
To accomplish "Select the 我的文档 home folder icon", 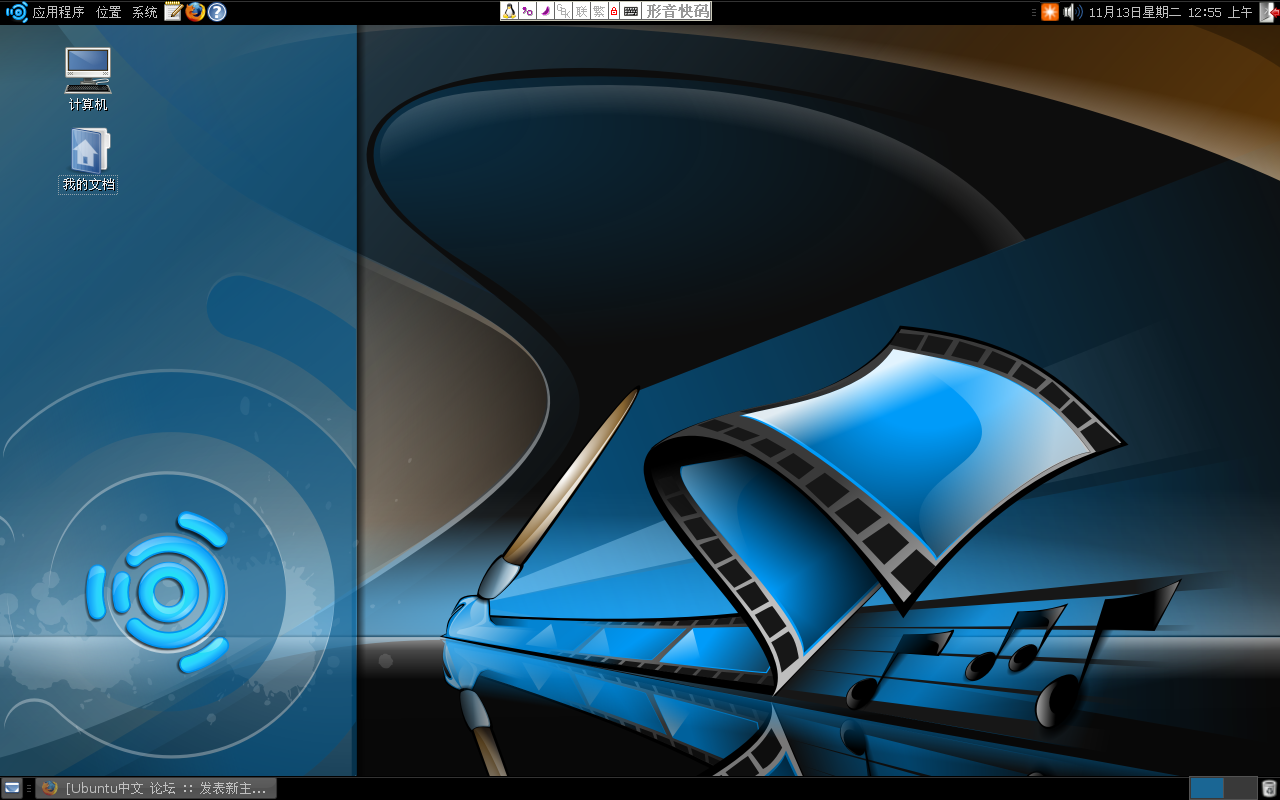I will point(88,160).
